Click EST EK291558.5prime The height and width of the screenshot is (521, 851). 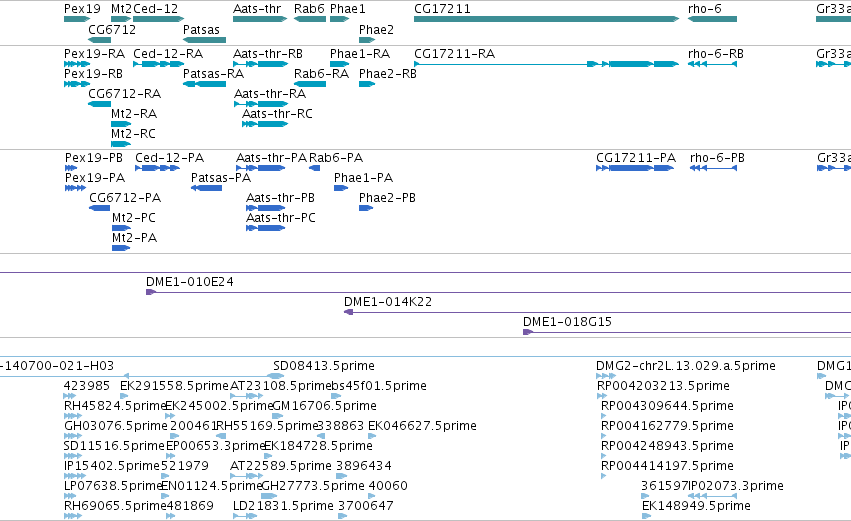174,386
